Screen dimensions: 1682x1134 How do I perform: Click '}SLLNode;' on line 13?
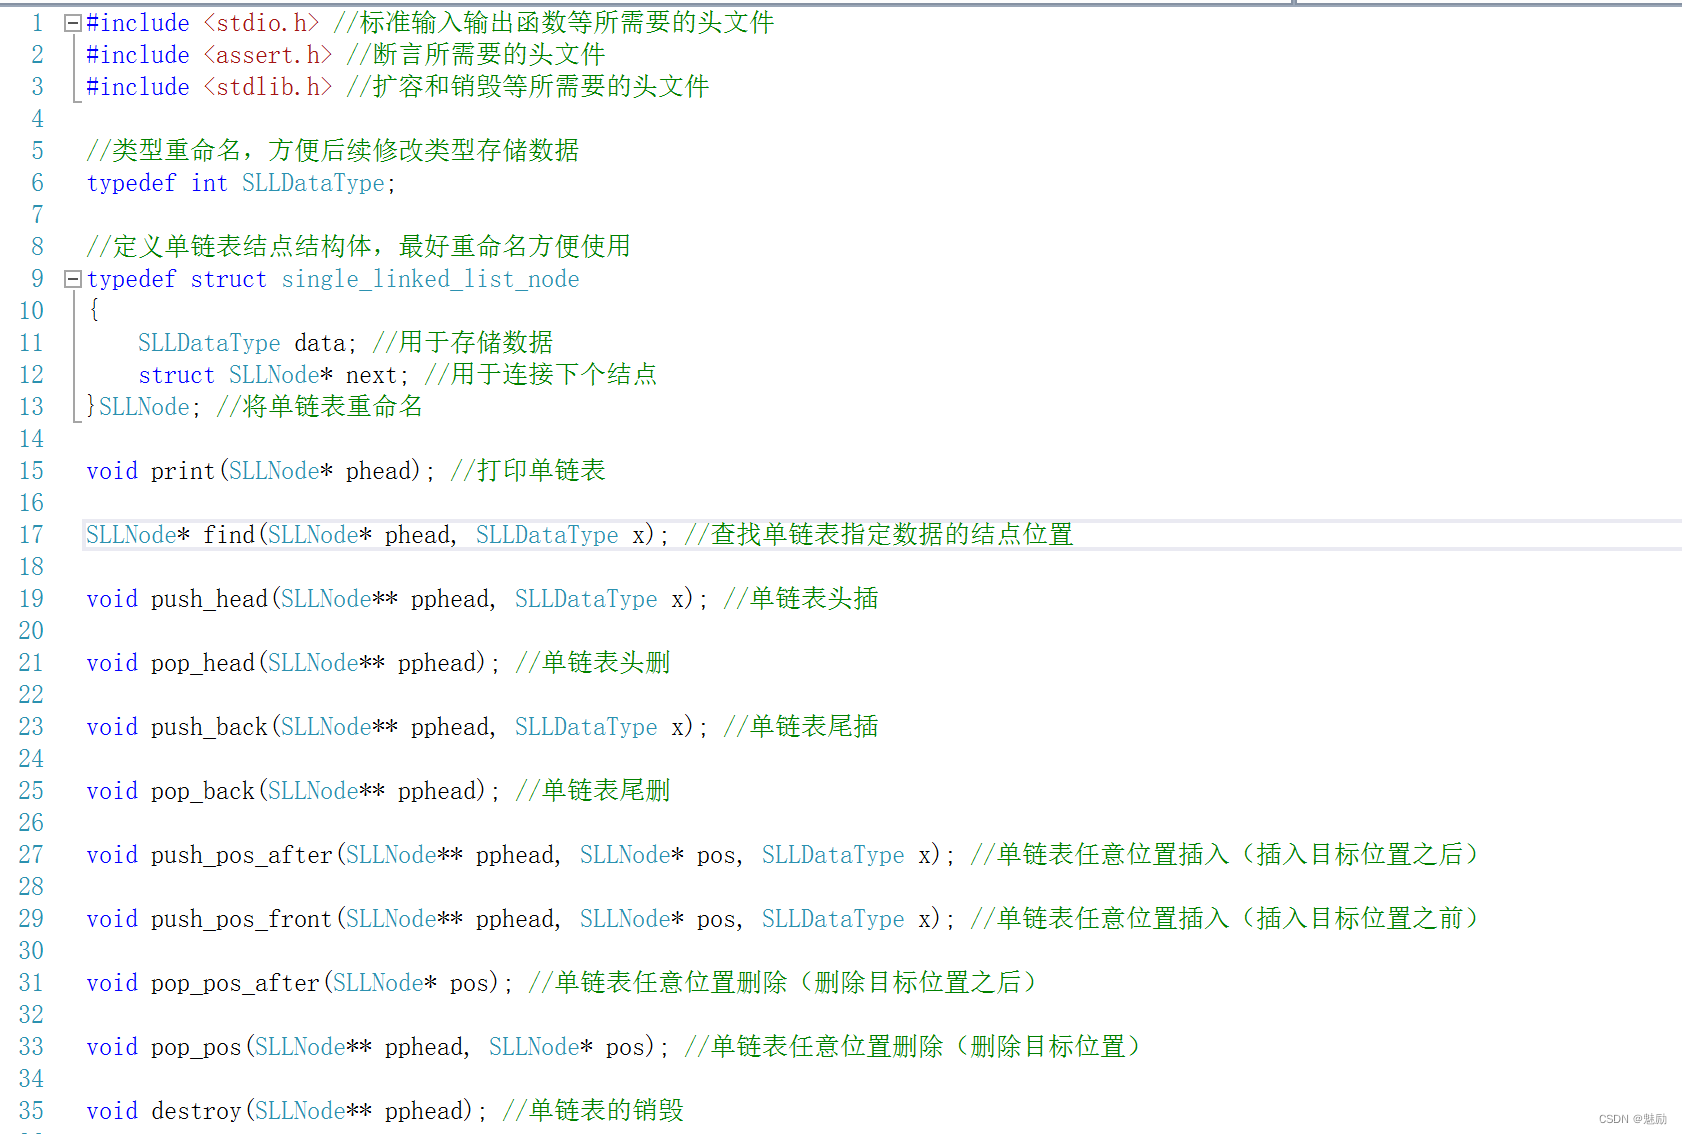tap(143, 407)
